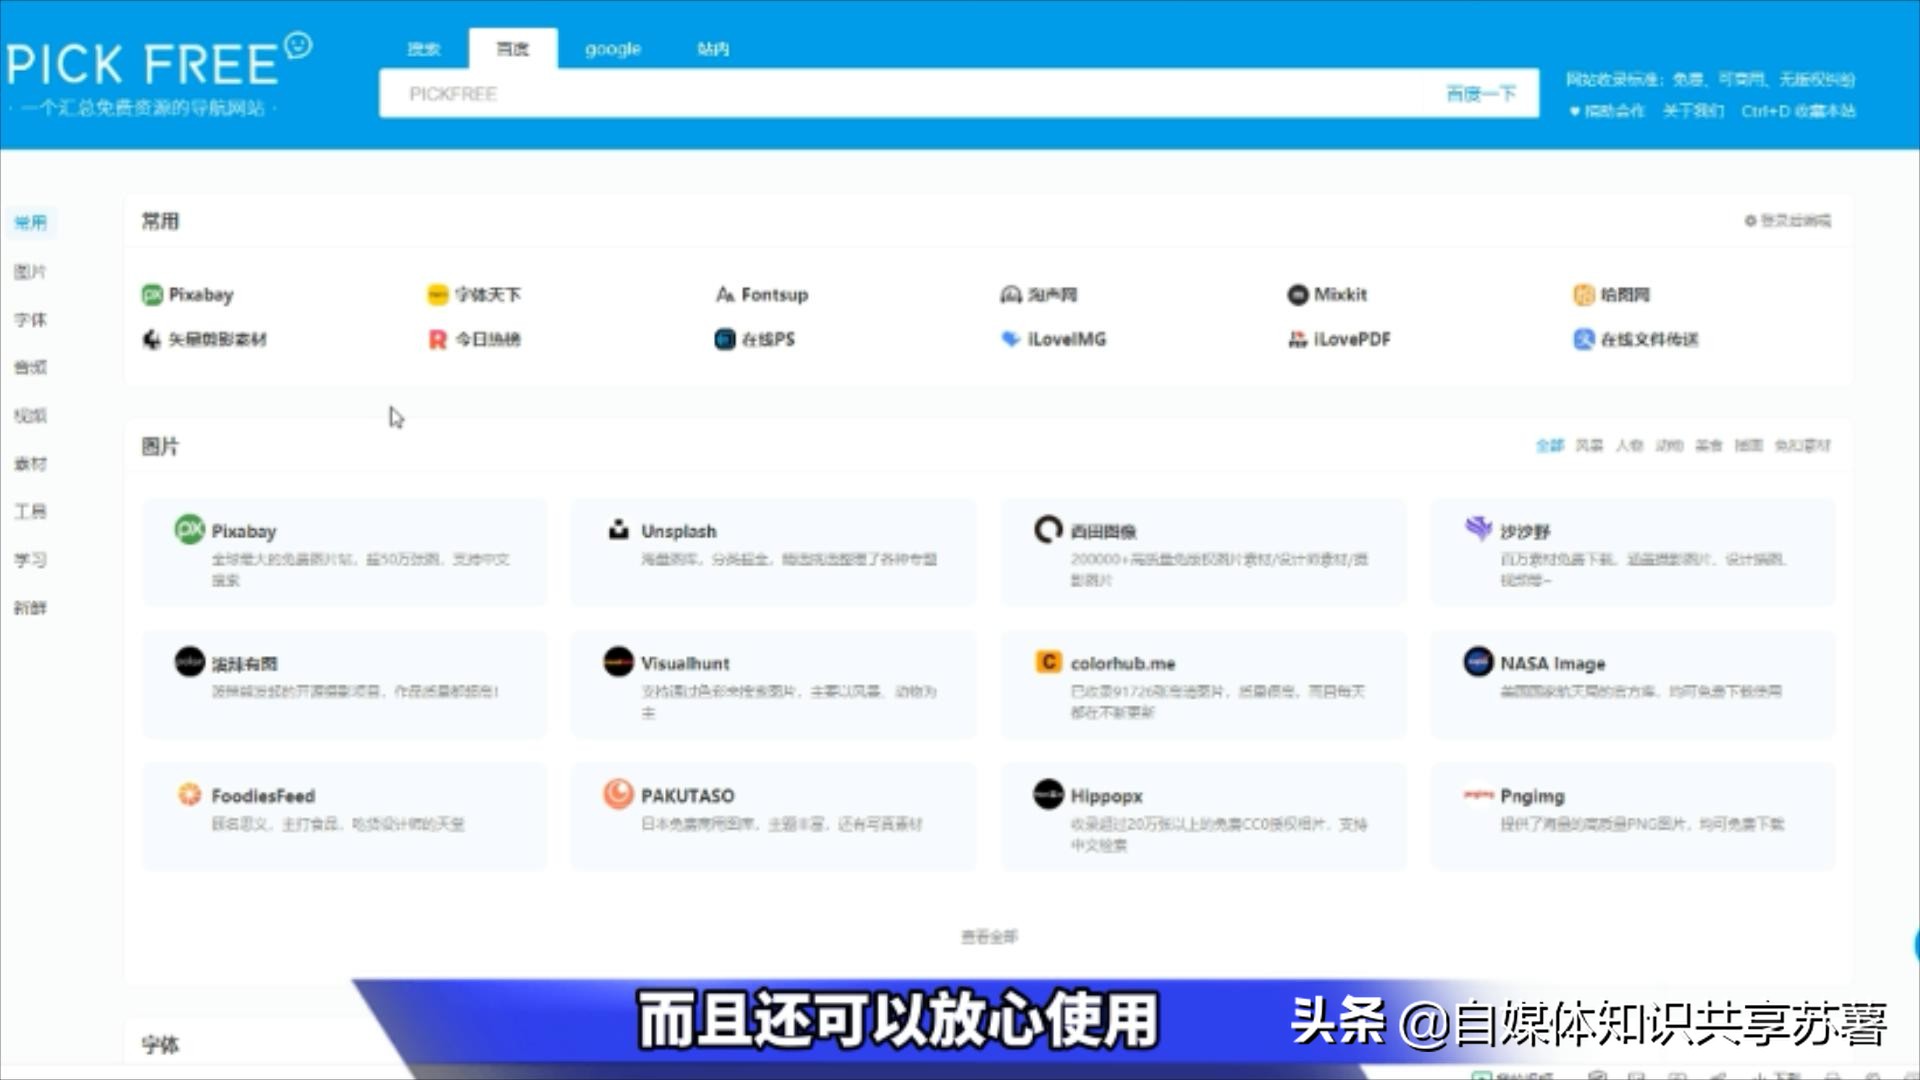This screenshot has height=1080, width=1920.
Task: Click the Unsplash camera icon
Action: [617, 530]
